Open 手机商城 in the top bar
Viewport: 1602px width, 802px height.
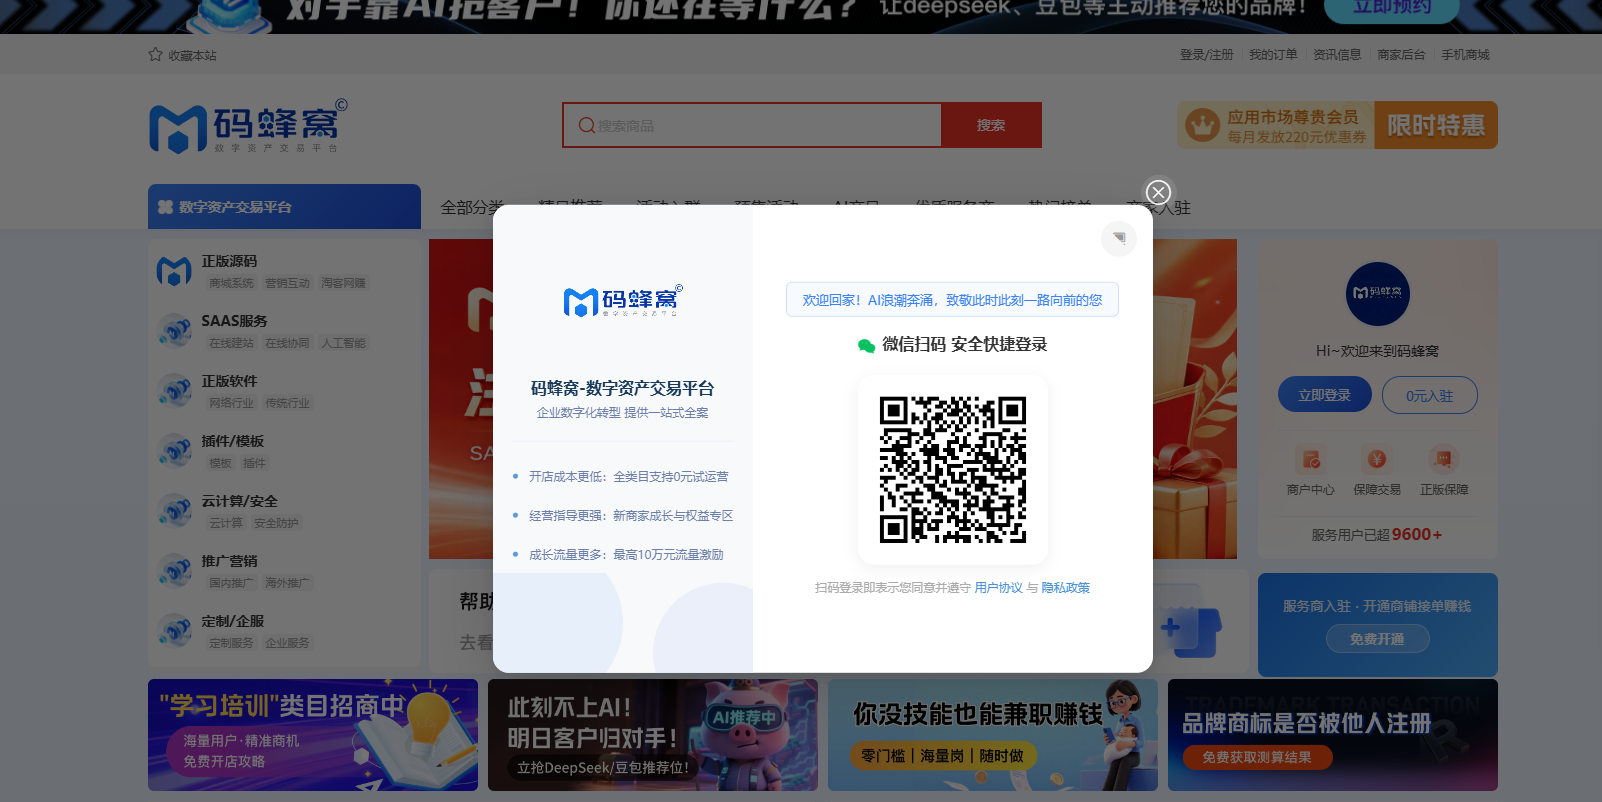click(x=1465, y=55)
